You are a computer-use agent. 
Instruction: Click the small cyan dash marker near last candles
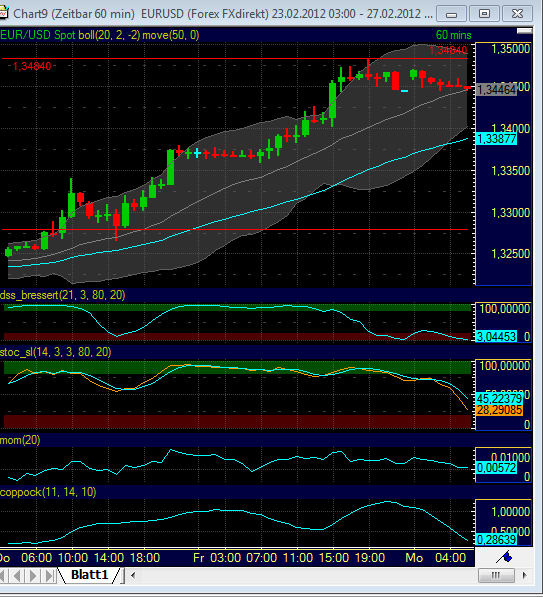tap(404, 91)
